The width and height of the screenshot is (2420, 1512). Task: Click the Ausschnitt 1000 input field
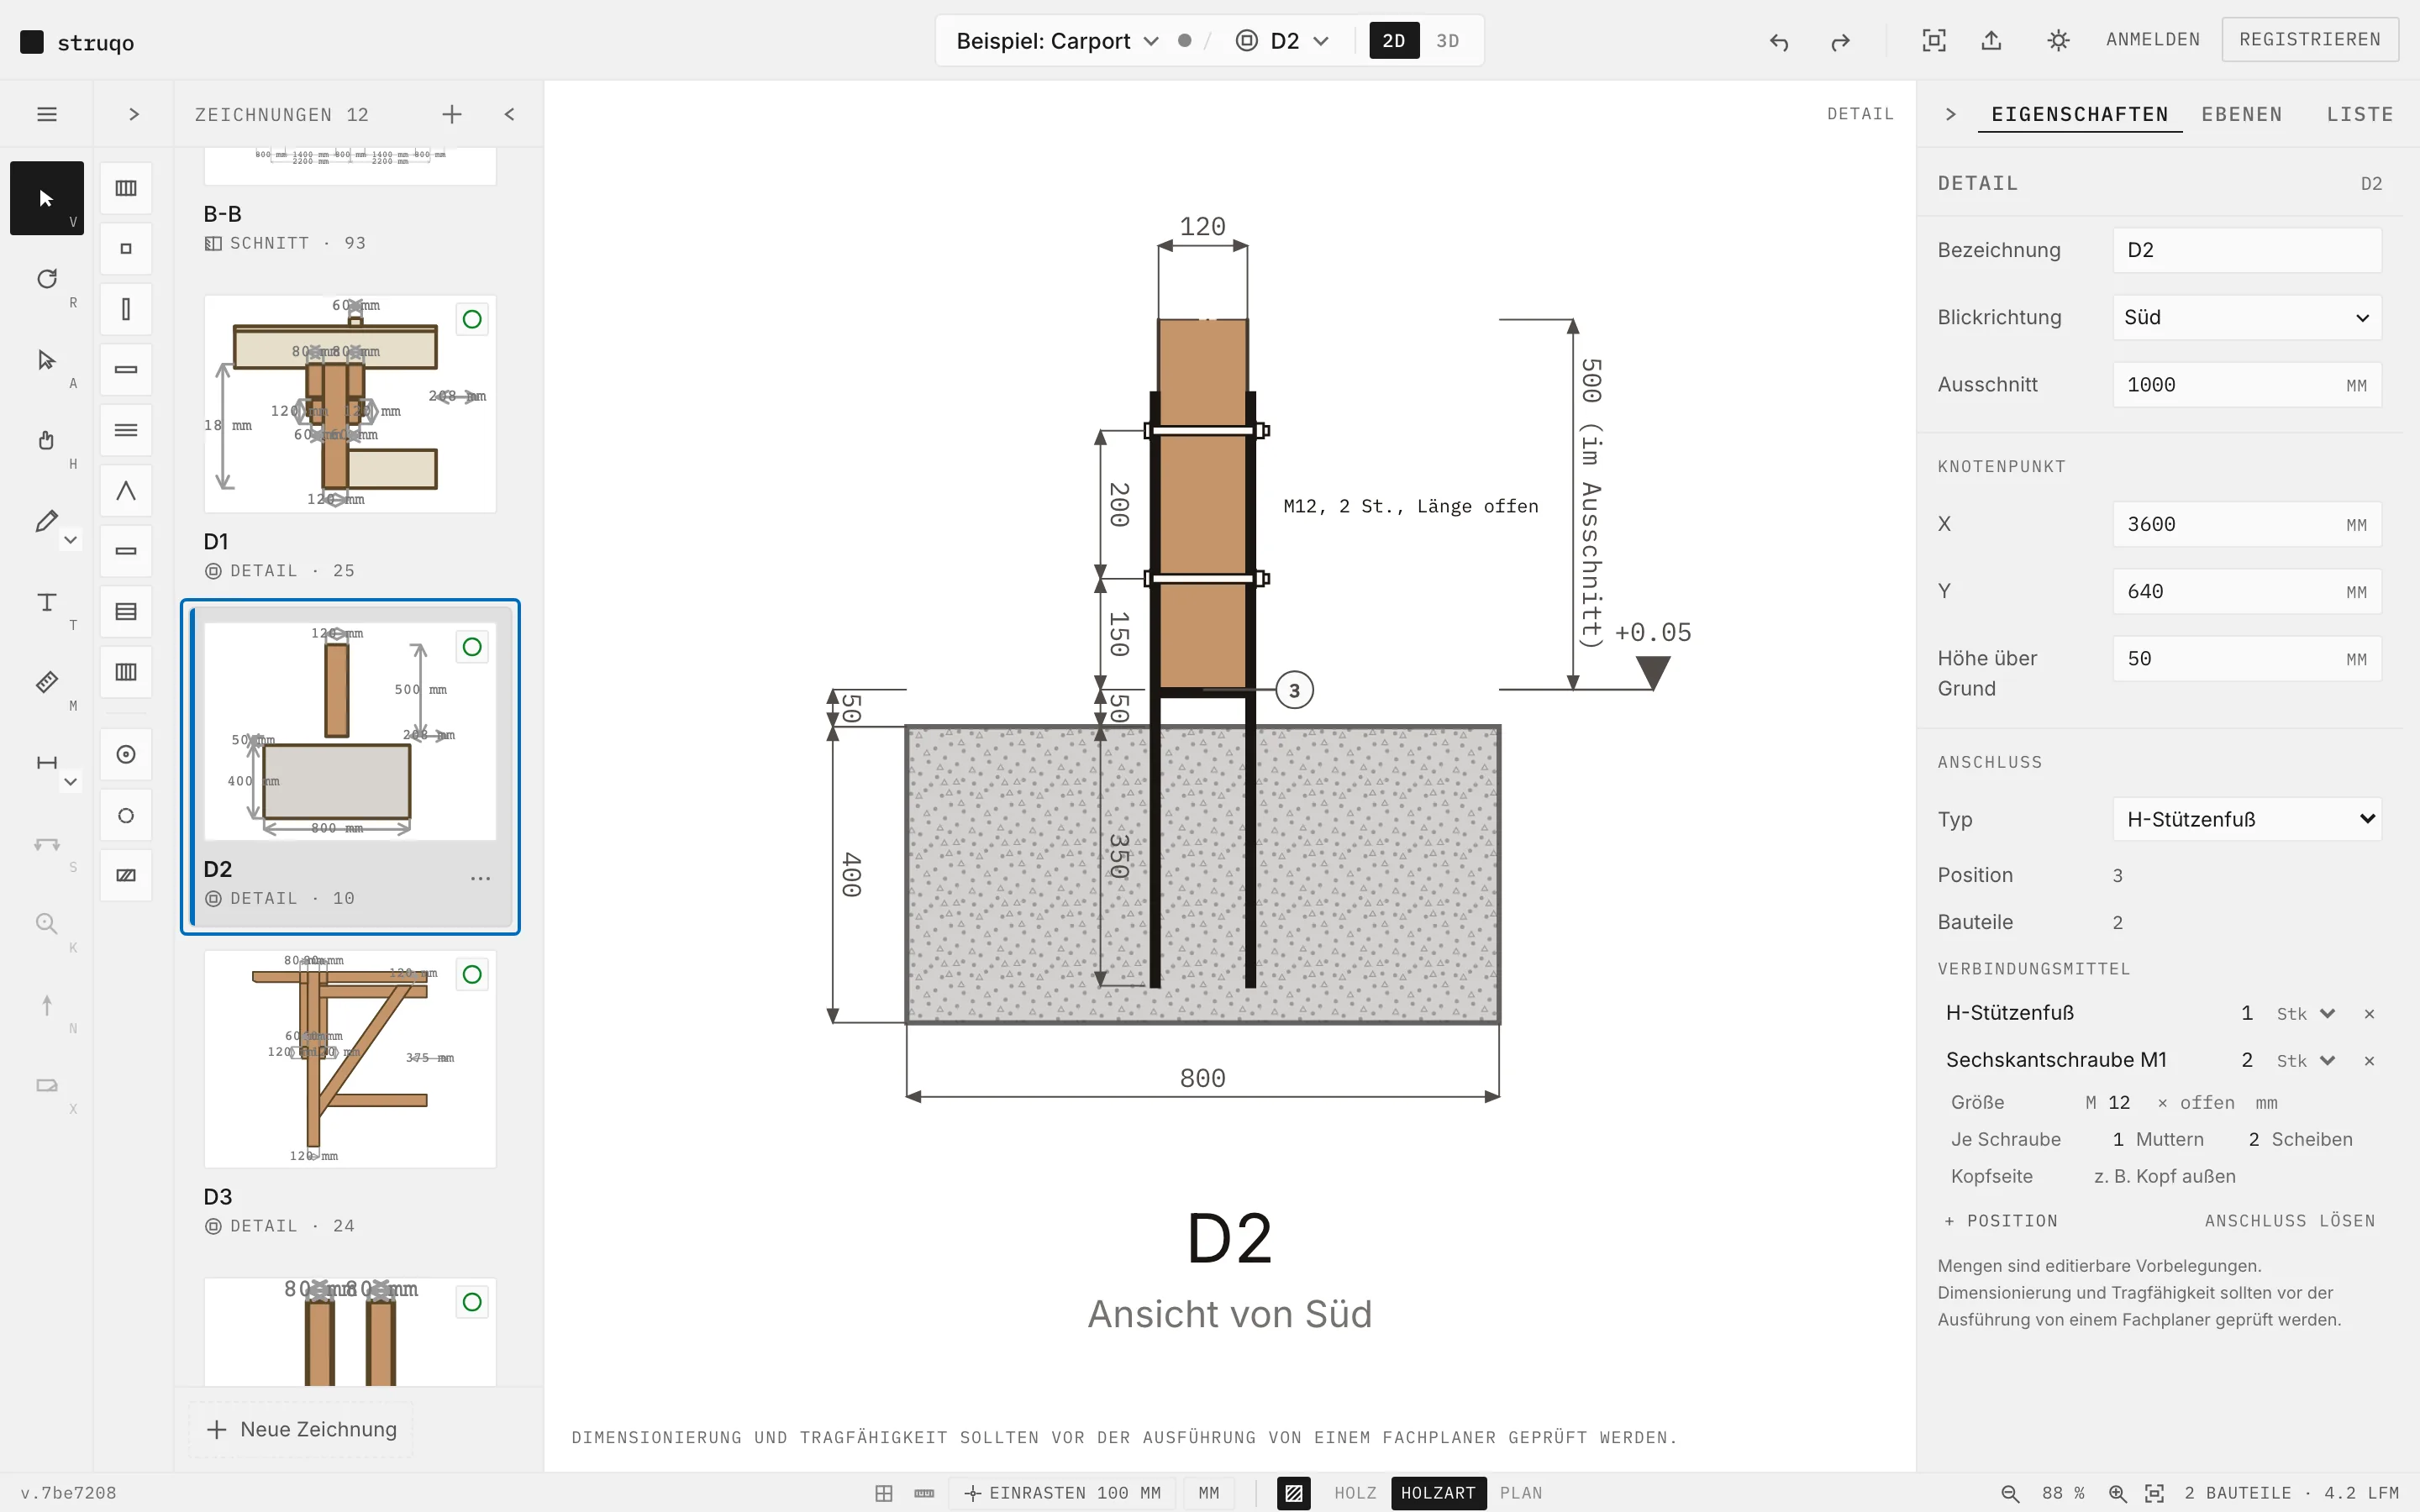tap(2247, 385)
